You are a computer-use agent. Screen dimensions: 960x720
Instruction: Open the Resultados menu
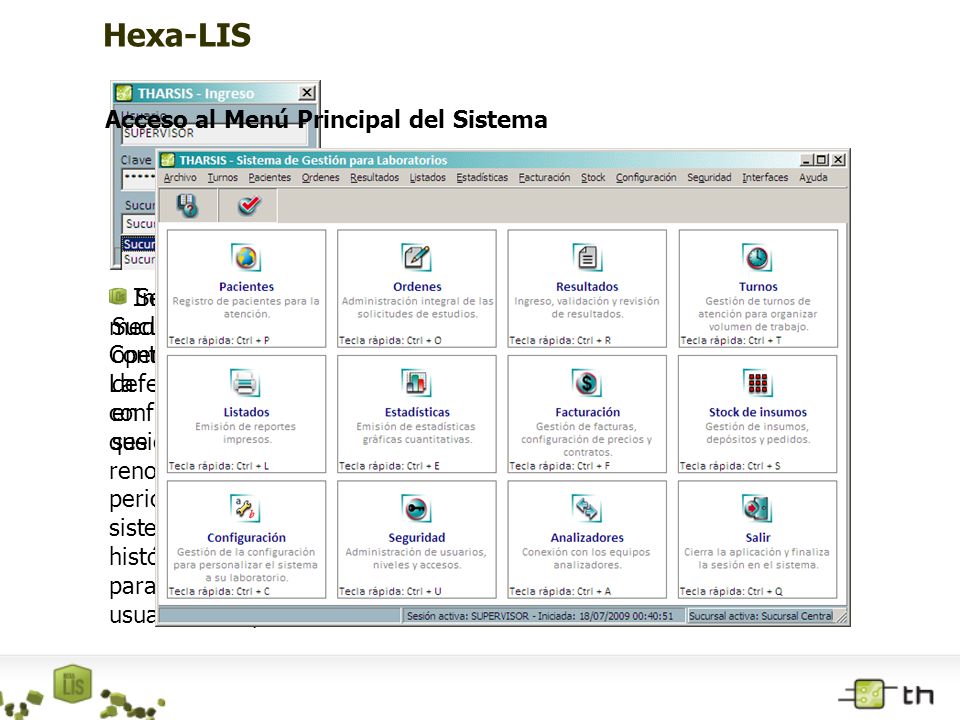coord(374,178)
